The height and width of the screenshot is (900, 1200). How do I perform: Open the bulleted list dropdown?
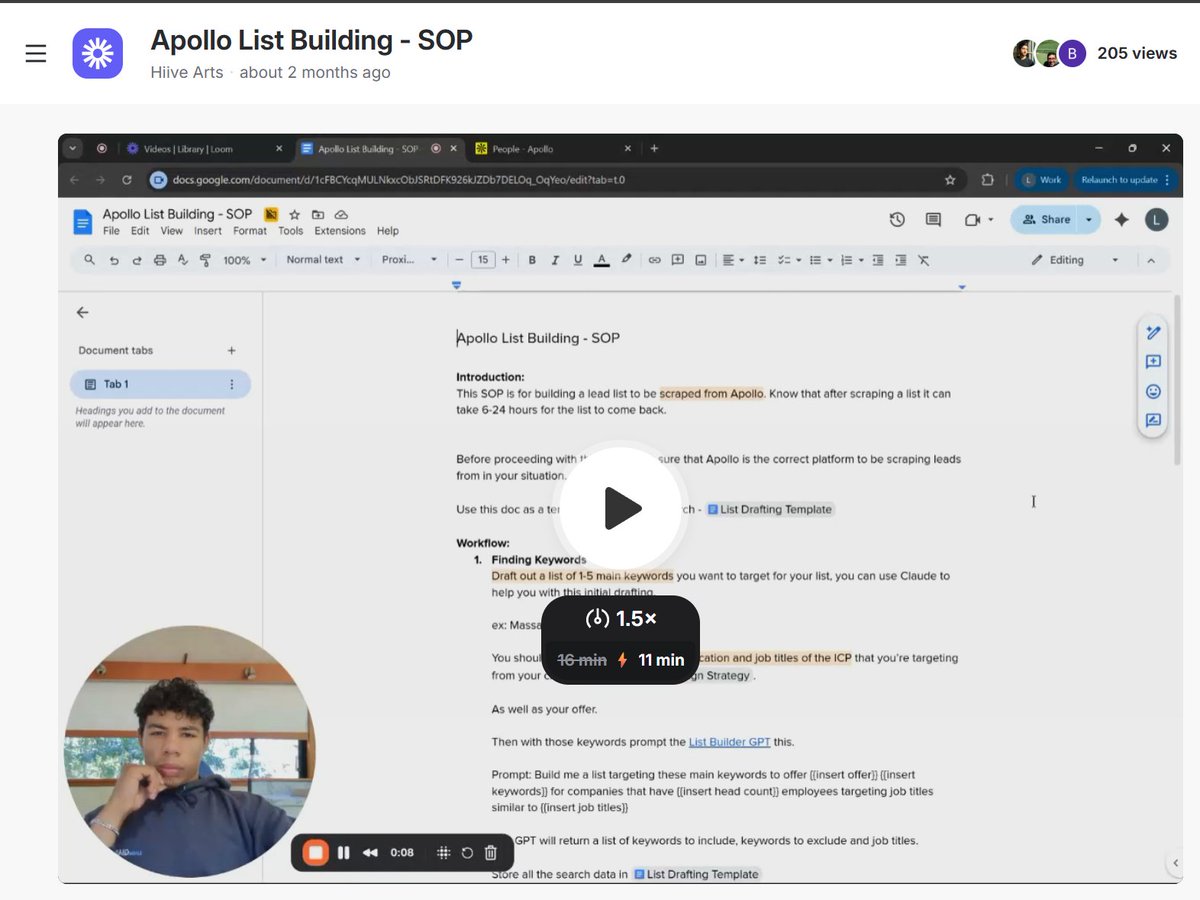[x=820, y=260]
